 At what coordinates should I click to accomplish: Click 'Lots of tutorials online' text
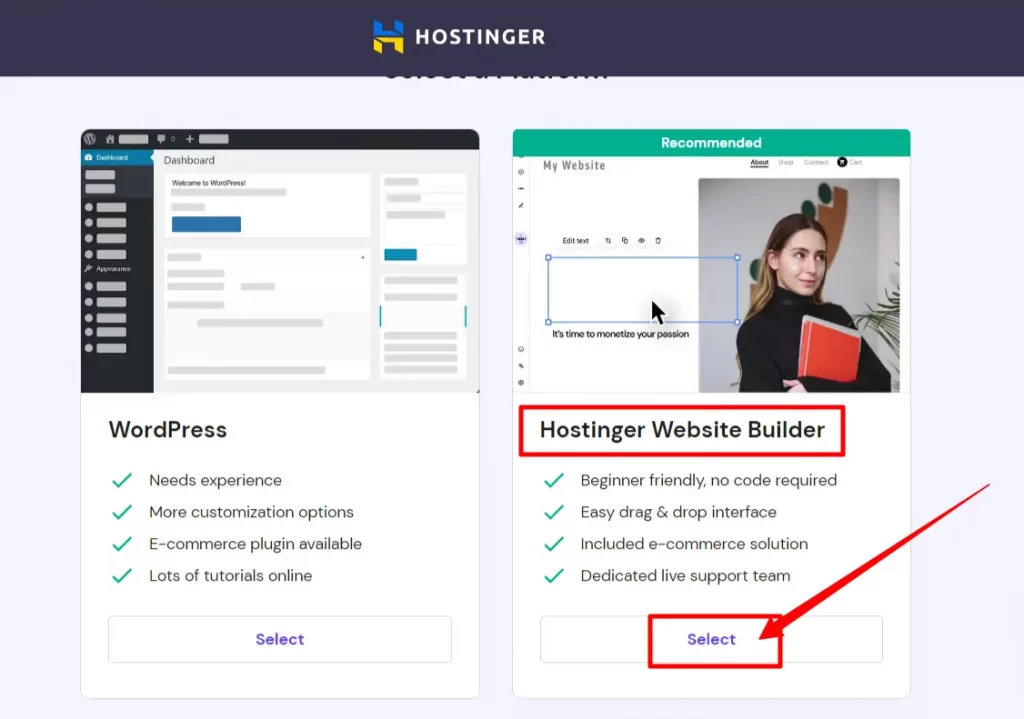click(x=231, y=576)
